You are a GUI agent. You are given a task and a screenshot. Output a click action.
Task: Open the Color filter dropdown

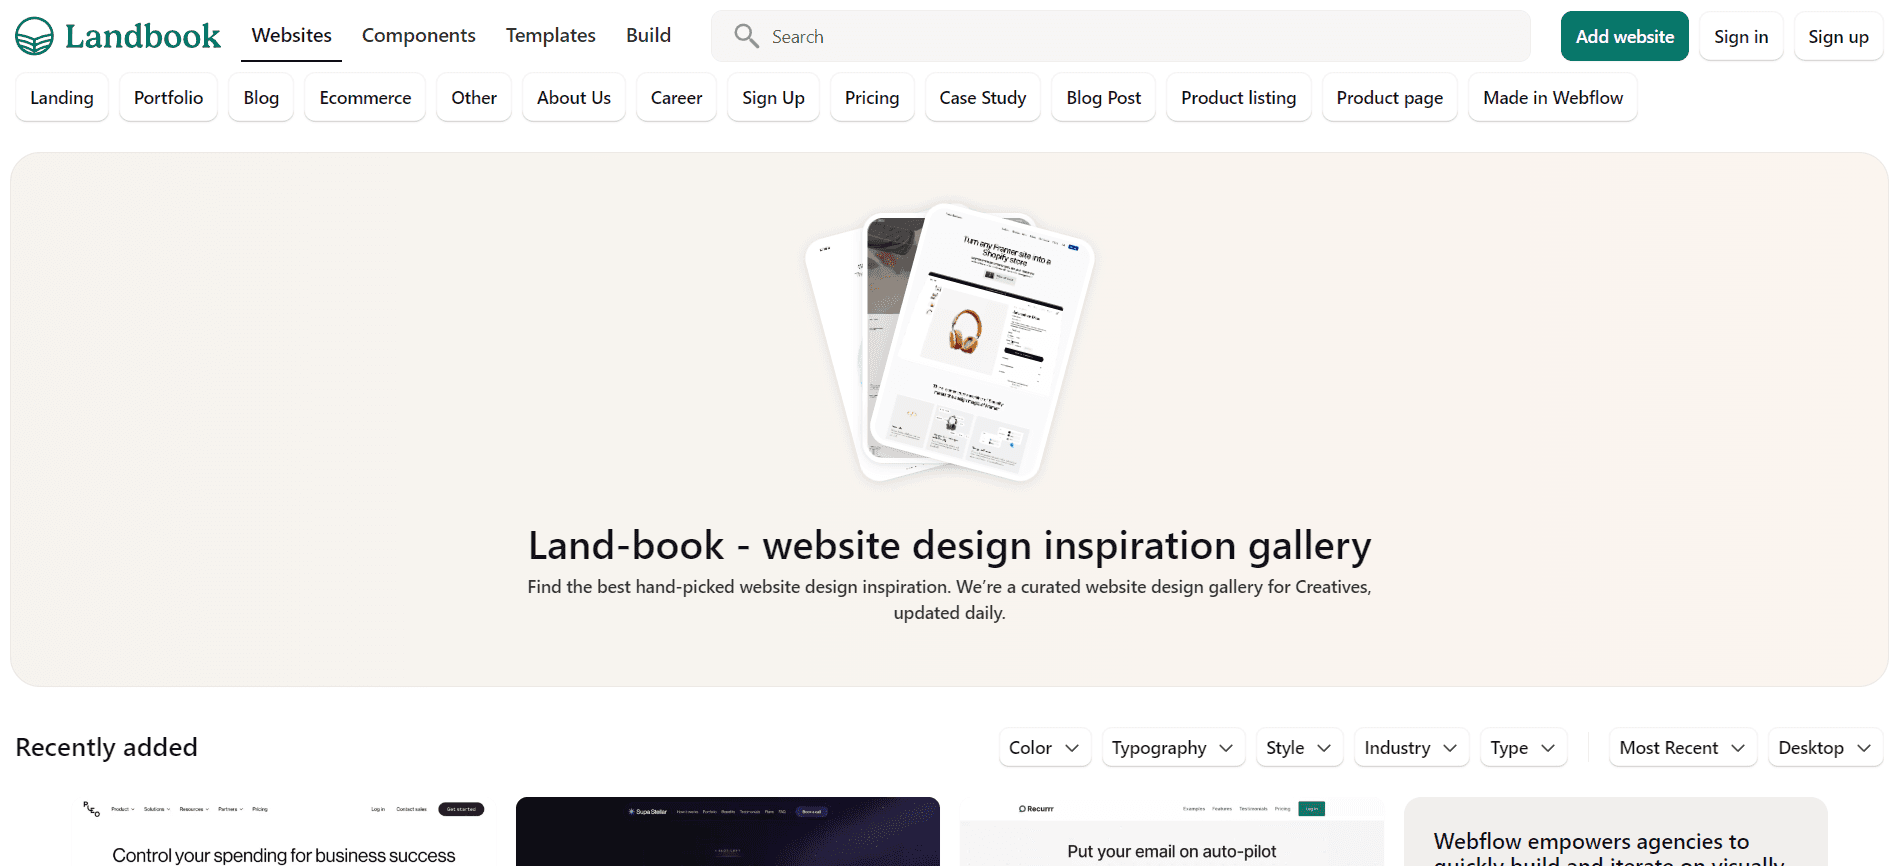(x=1045, y=748)
